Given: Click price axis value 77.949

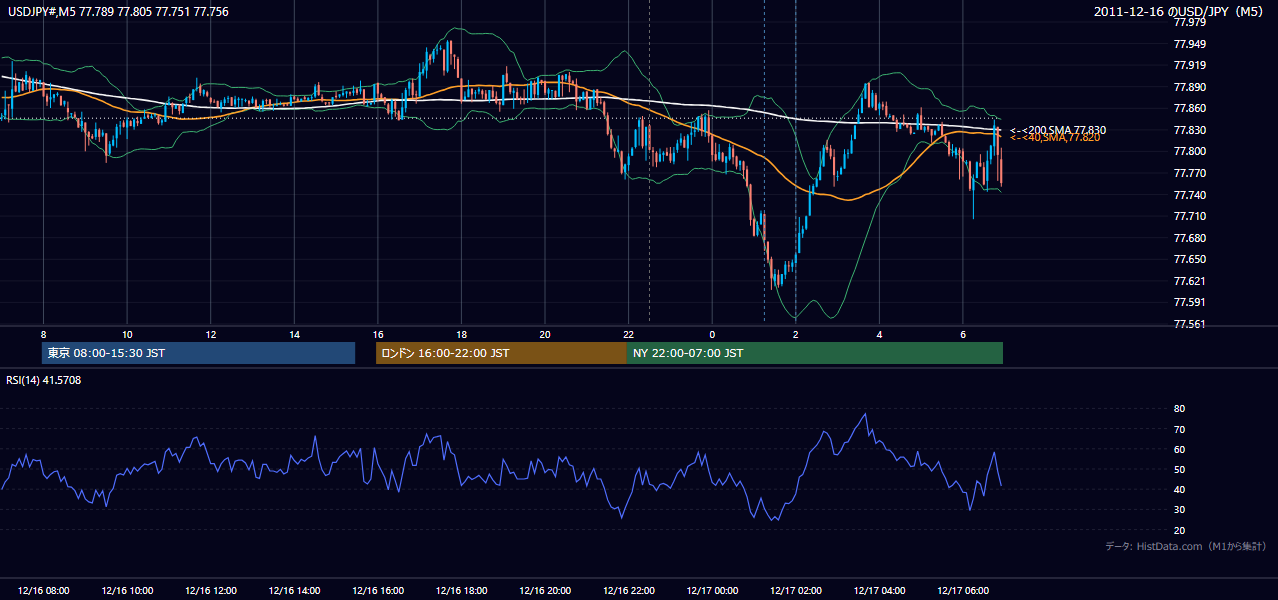Looking at the screenshot, I should [x=1190, y=44].
